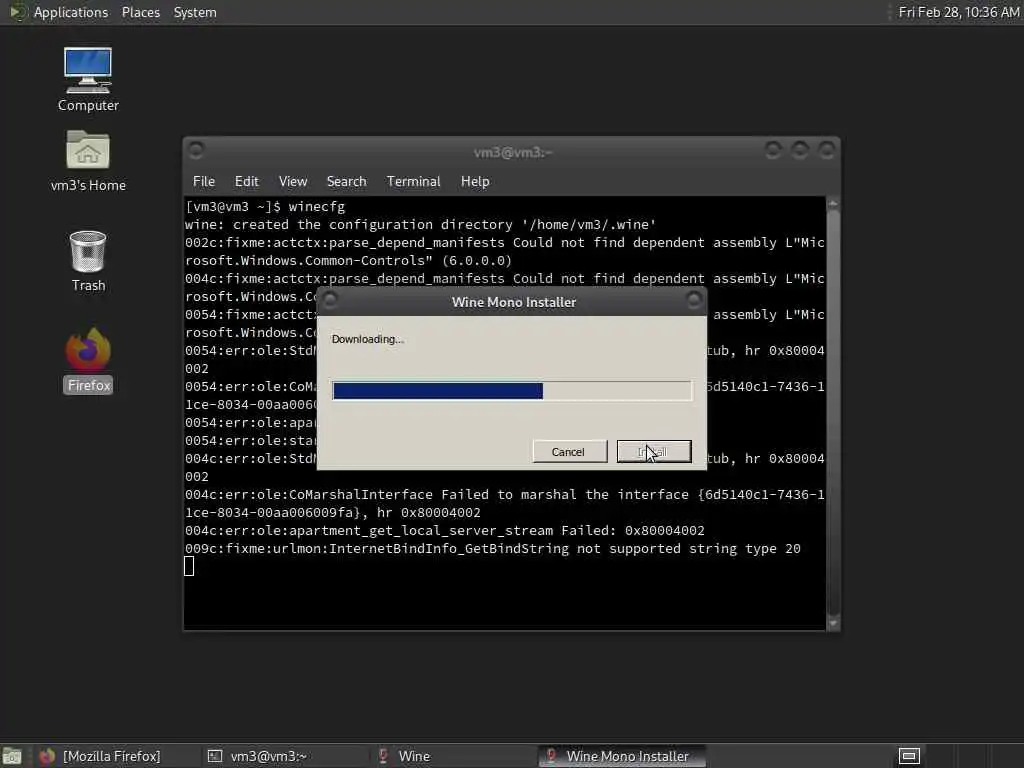The width and height of the screenshot is (1024, 768).
Task: Click the show desktop icon in taskbar
Action: [12, 756]
